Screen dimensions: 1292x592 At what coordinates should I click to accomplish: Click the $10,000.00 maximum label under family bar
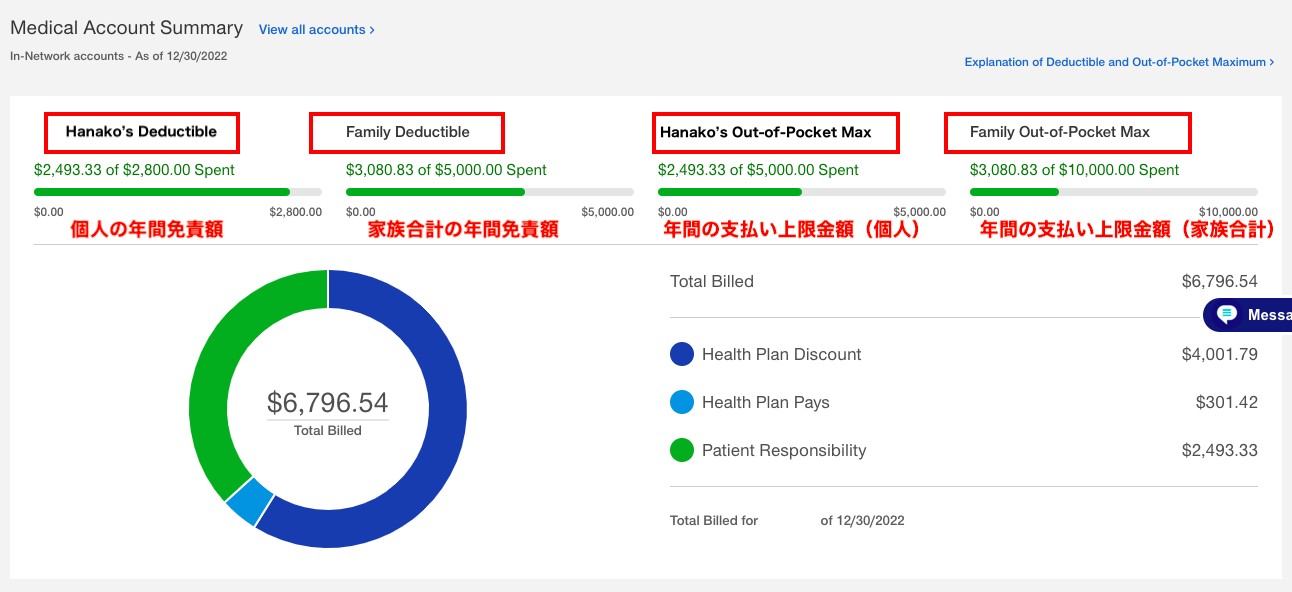1226,212
